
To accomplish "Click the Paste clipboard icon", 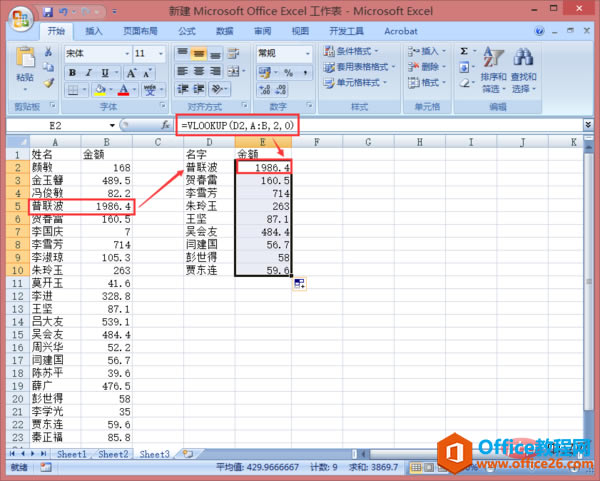I will (x=25, y=57).
